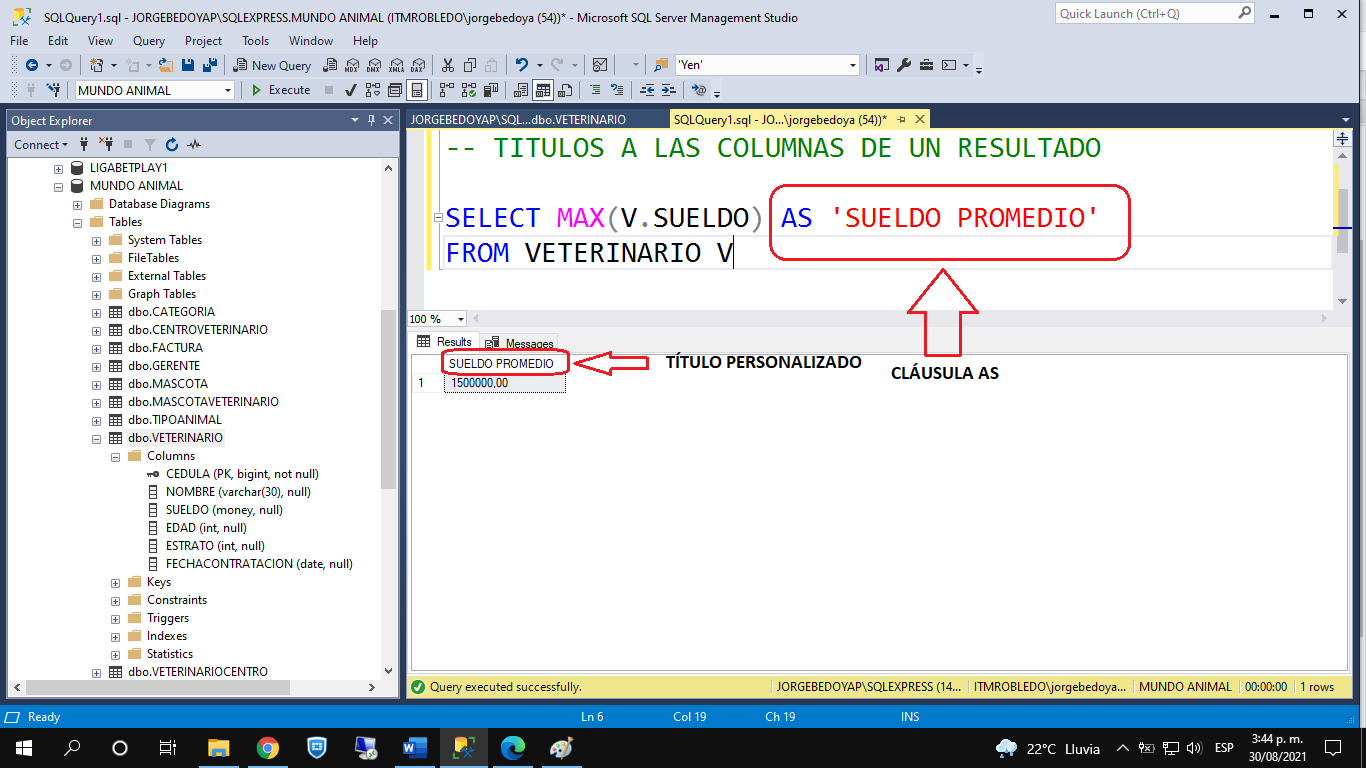This screenshot has height=768, width=1366.
Task: Open the File menu
Action: [19, 41]
